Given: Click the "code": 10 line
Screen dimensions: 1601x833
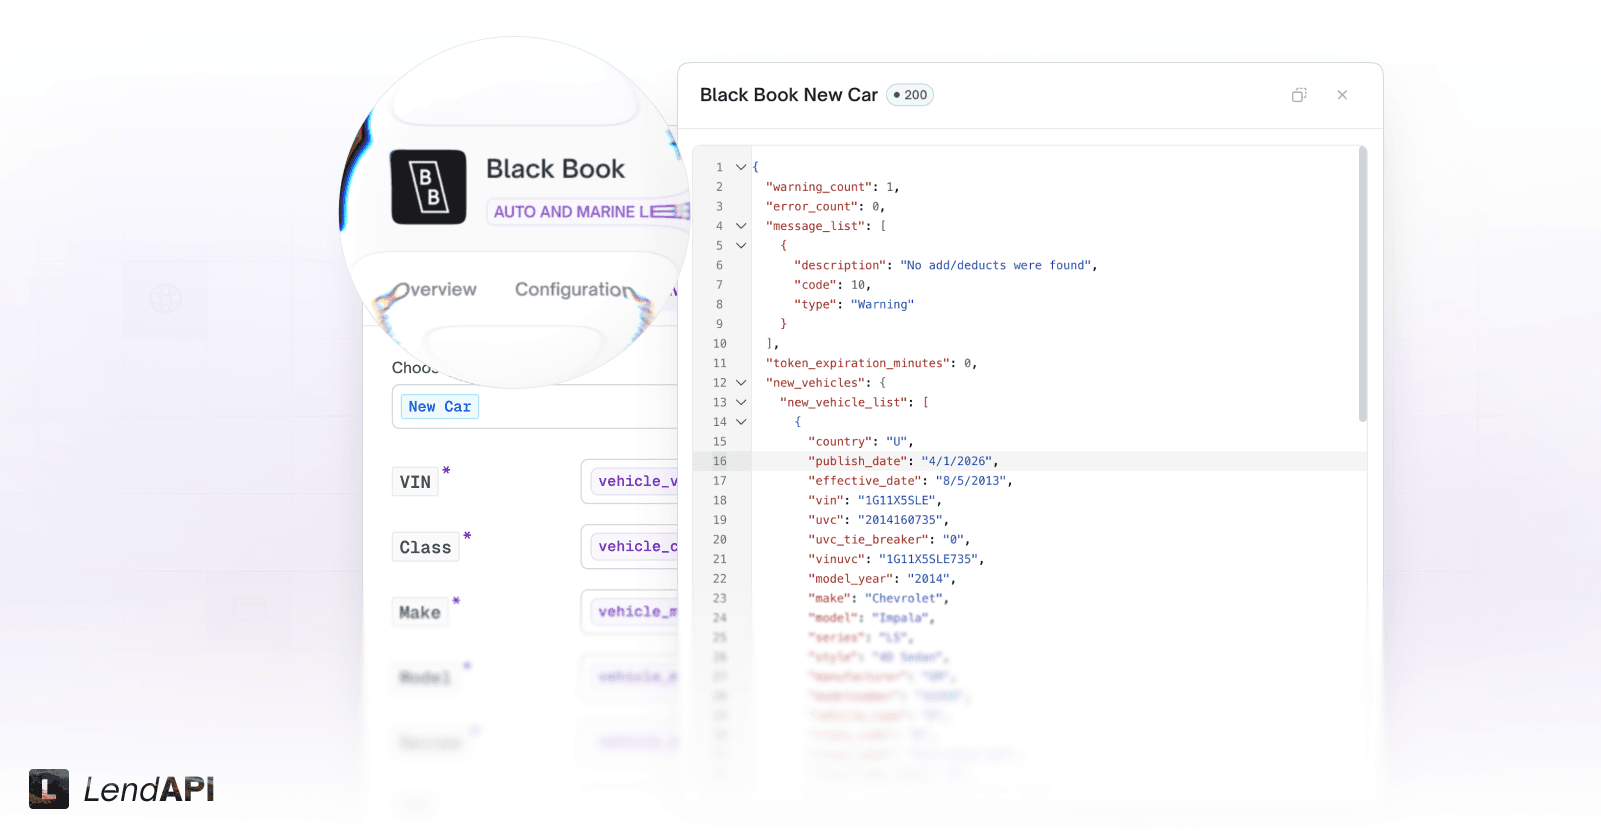Looking at the screenshot, I should click(832, 285).
